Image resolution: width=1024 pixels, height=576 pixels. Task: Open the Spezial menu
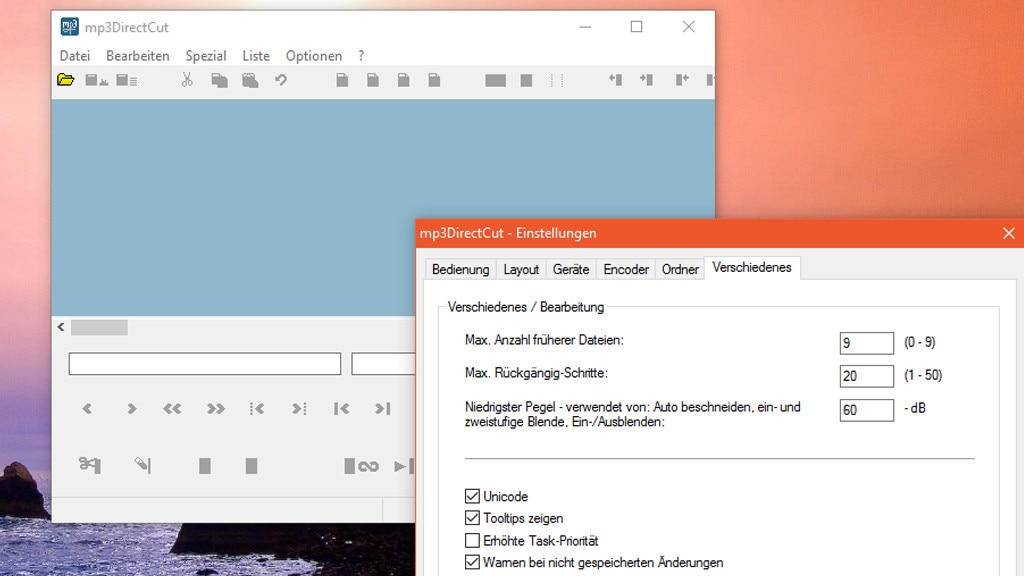click(x=206, y=56)
